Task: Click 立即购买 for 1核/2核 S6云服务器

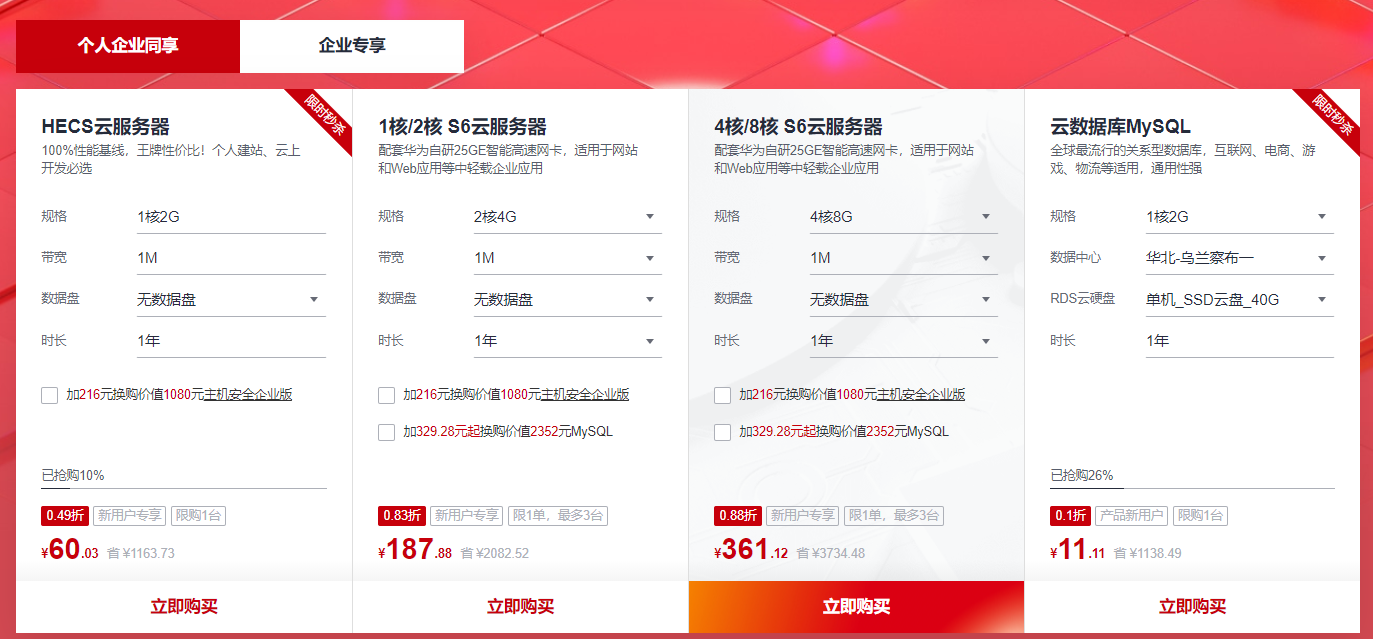Action: (520, 607)
